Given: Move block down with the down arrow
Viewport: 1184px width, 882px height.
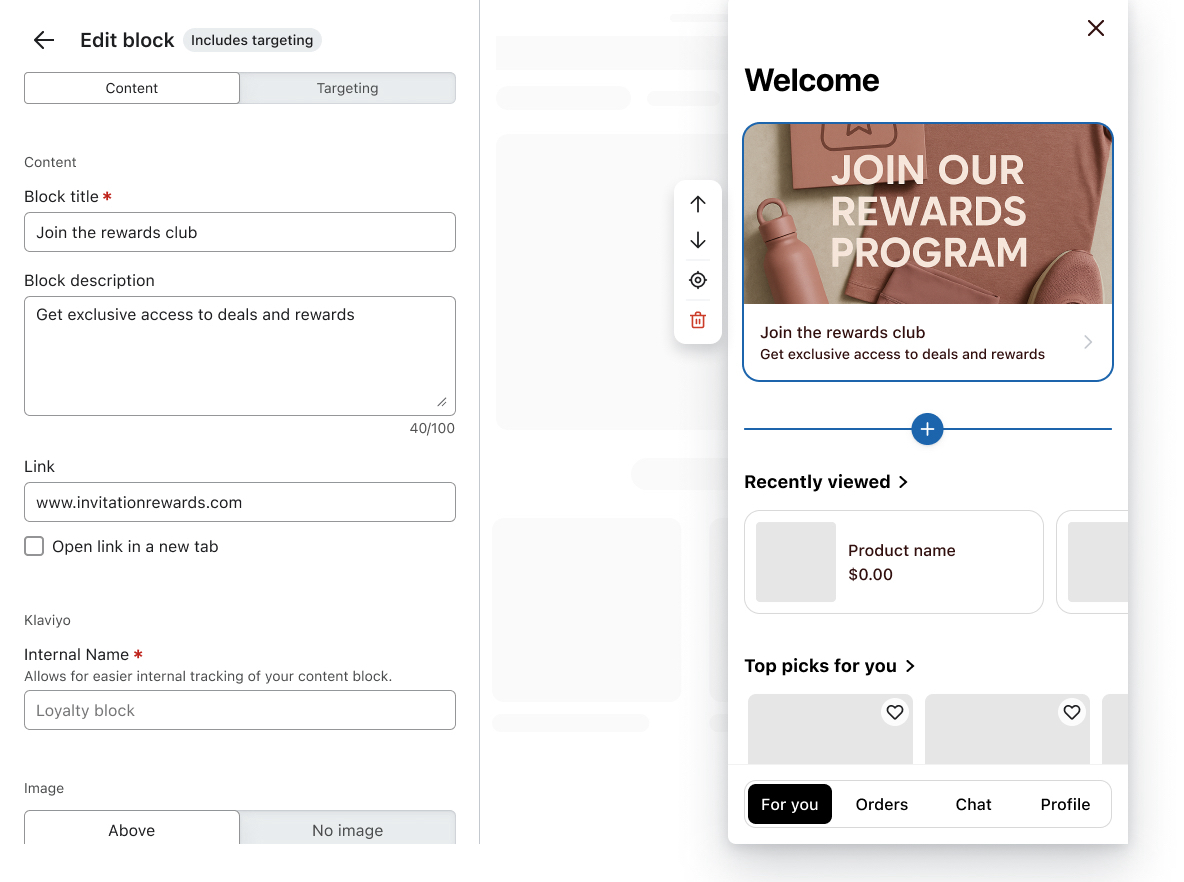Looking at the screenshot, I should click(x=698, y=241).
